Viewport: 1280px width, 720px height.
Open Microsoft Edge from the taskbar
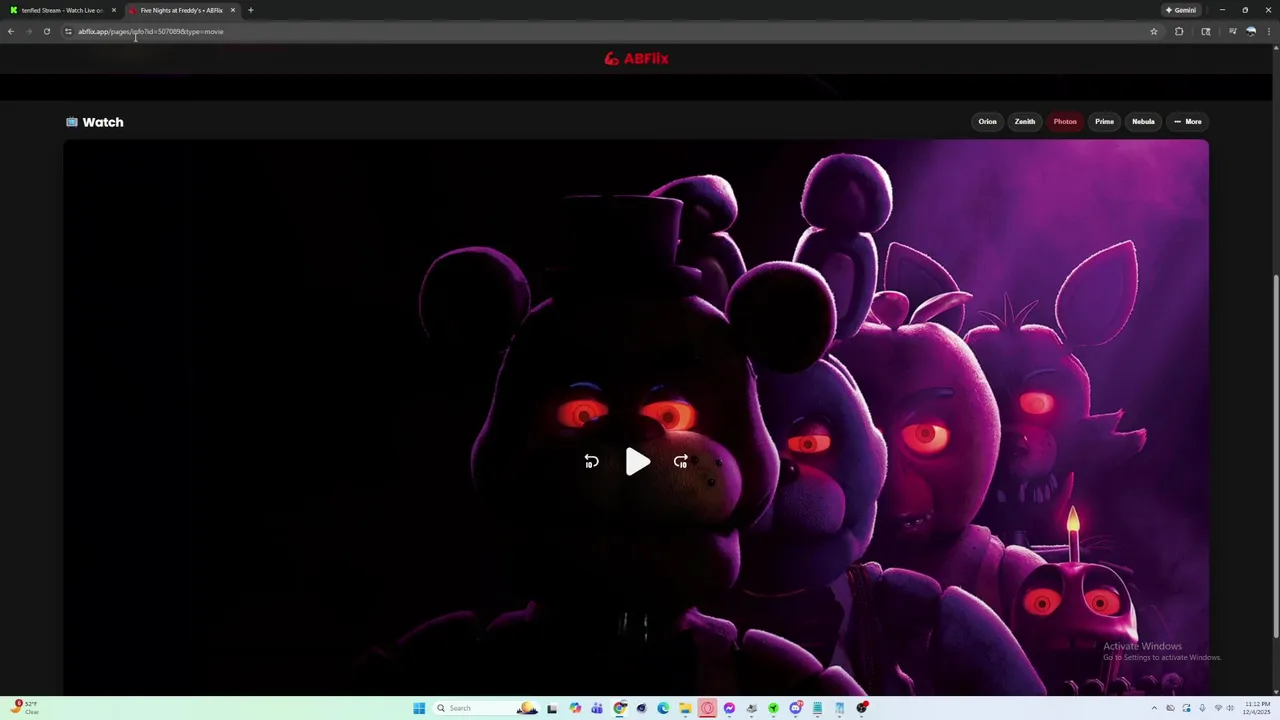[663, 708]
